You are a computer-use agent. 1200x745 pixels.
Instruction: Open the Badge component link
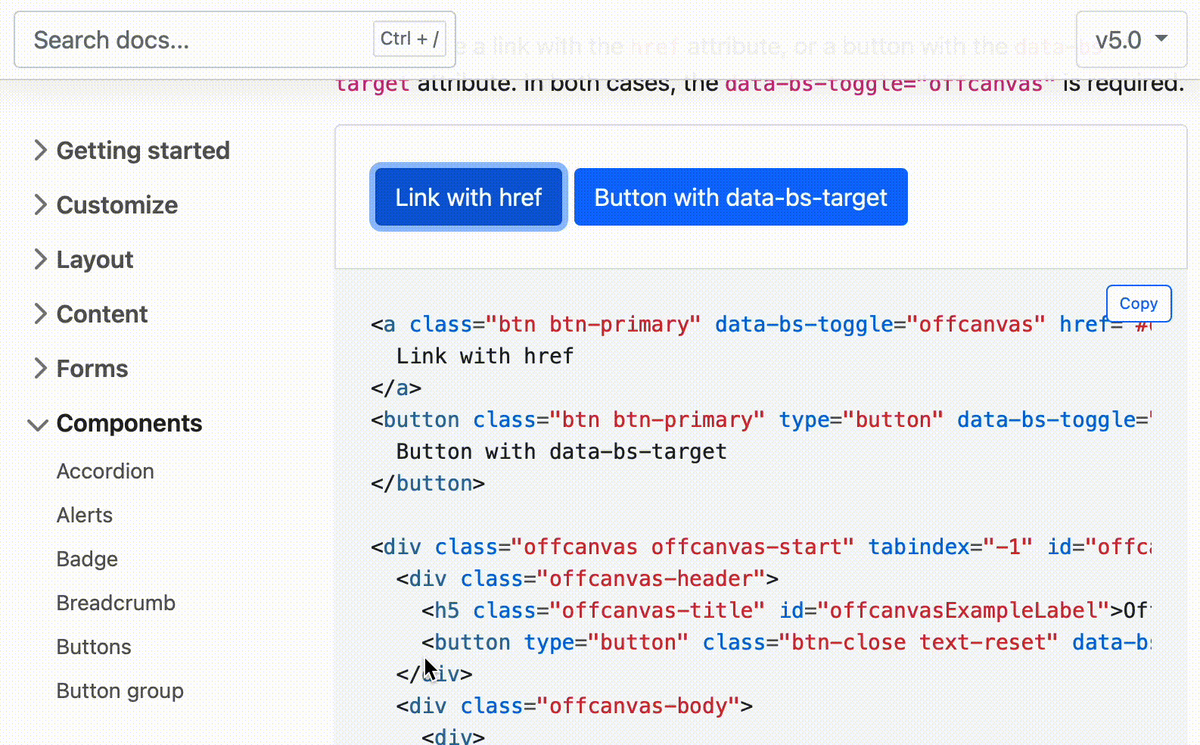click(87, 559)
